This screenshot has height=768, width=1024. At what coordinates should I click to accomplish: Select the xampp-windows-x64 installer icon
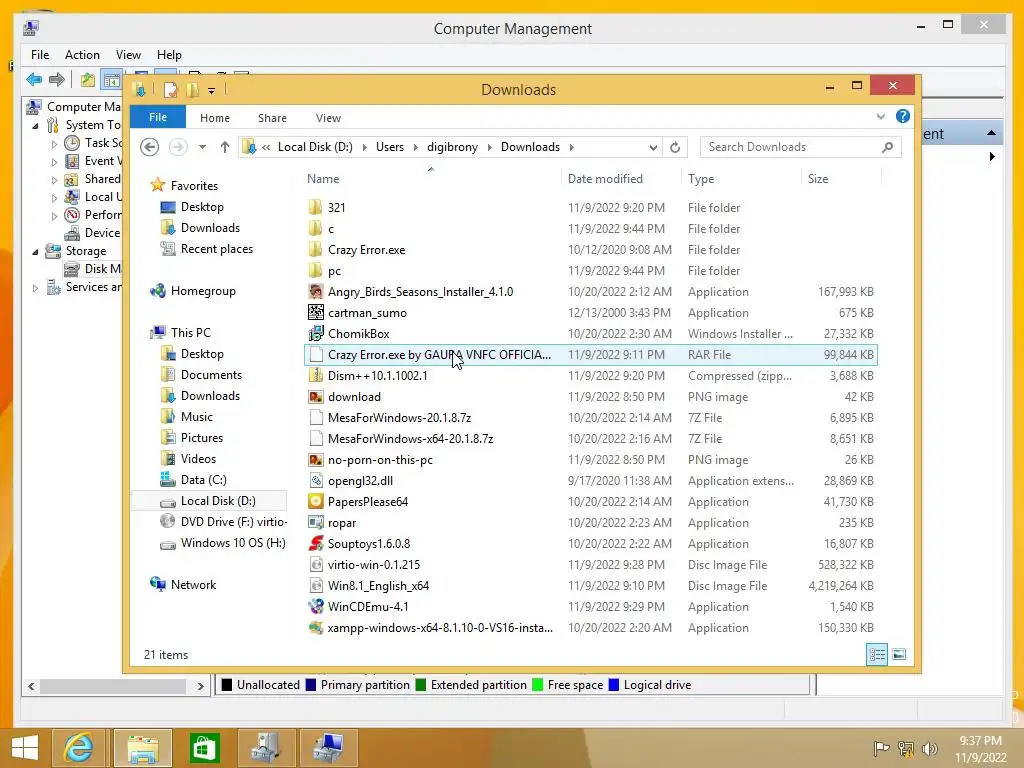(316, 628)
